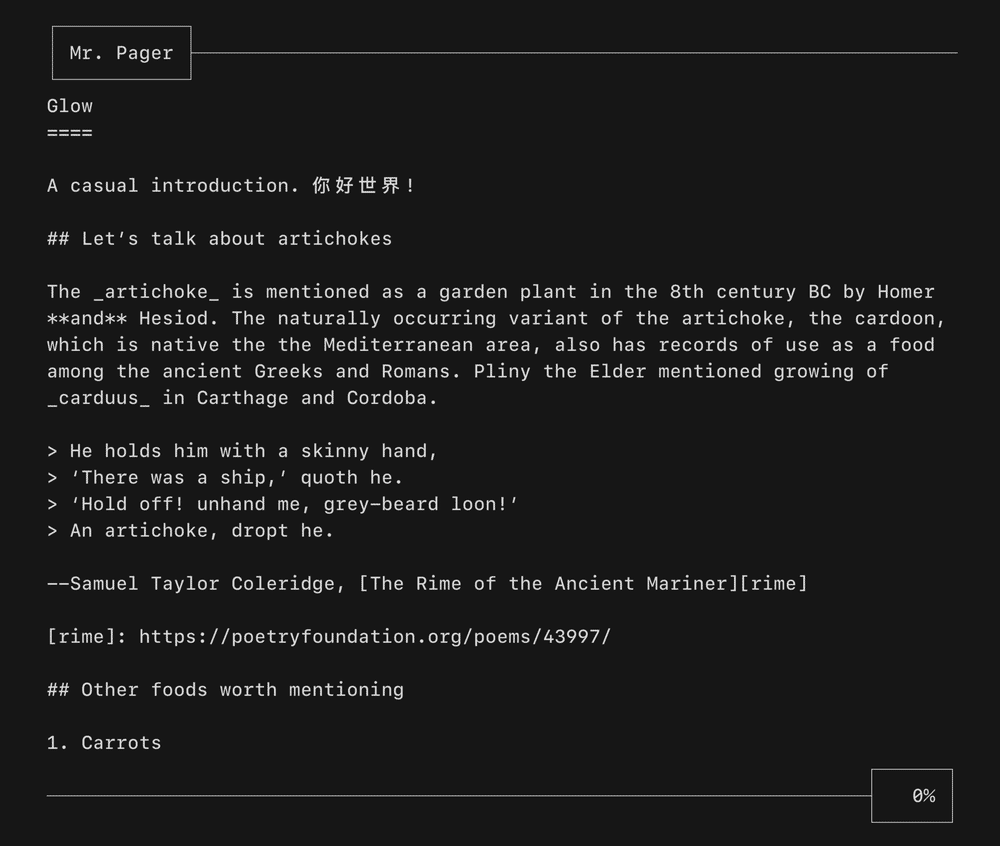
Task: Click the italic carduus term
Action: pyautogui.click(x=100, y=397)
